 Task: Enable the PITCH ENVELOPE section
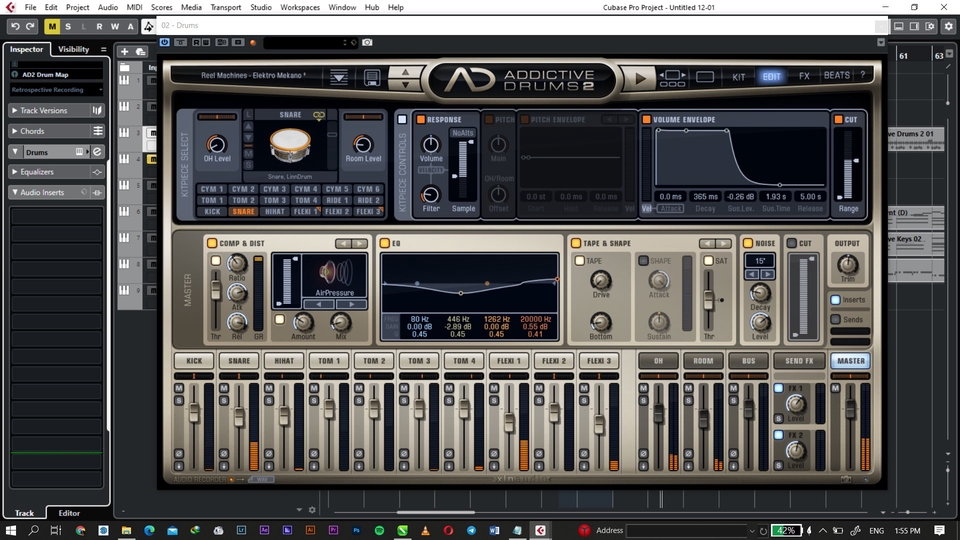click(525, 119)
